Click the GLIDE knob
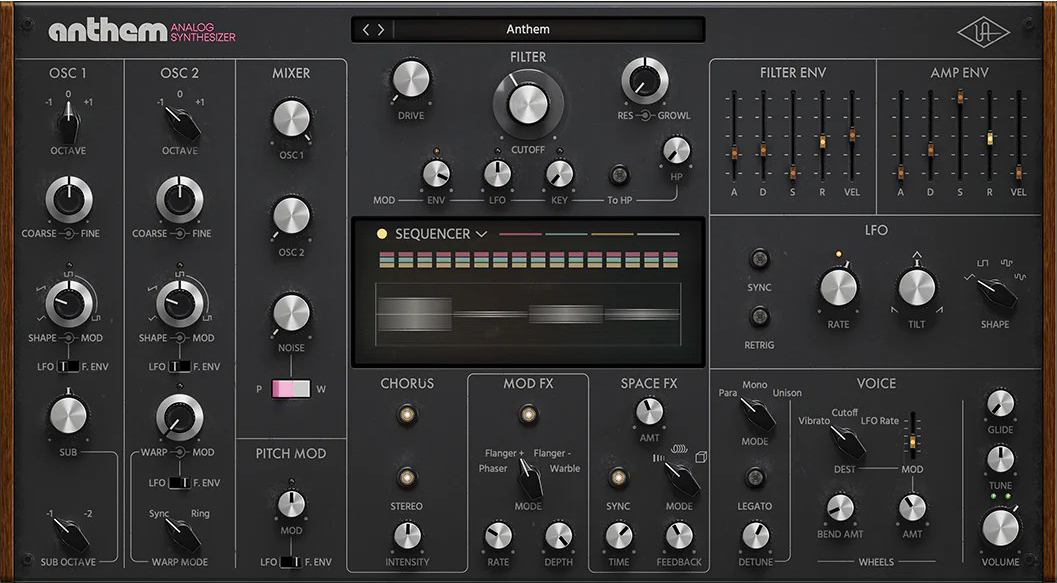The image size is (1057, 583). click(x=1000, y=403)
